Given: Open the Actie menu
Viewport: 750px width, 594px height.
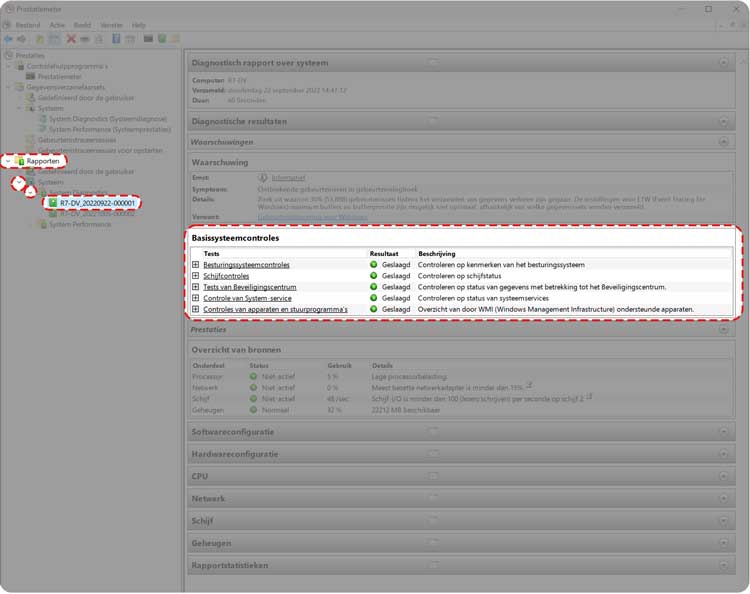Looking at the screenshot, I should [x=57, y=24].
